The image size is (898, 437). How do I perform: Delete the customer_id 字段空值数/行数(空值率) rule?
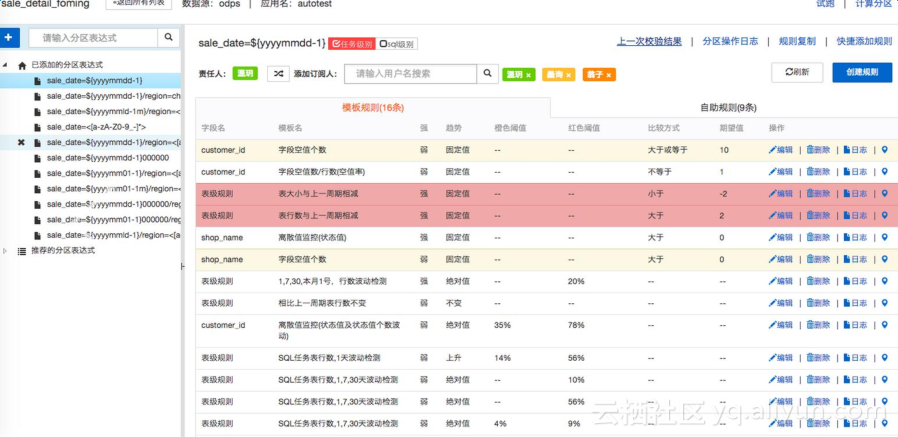[818, 172]
